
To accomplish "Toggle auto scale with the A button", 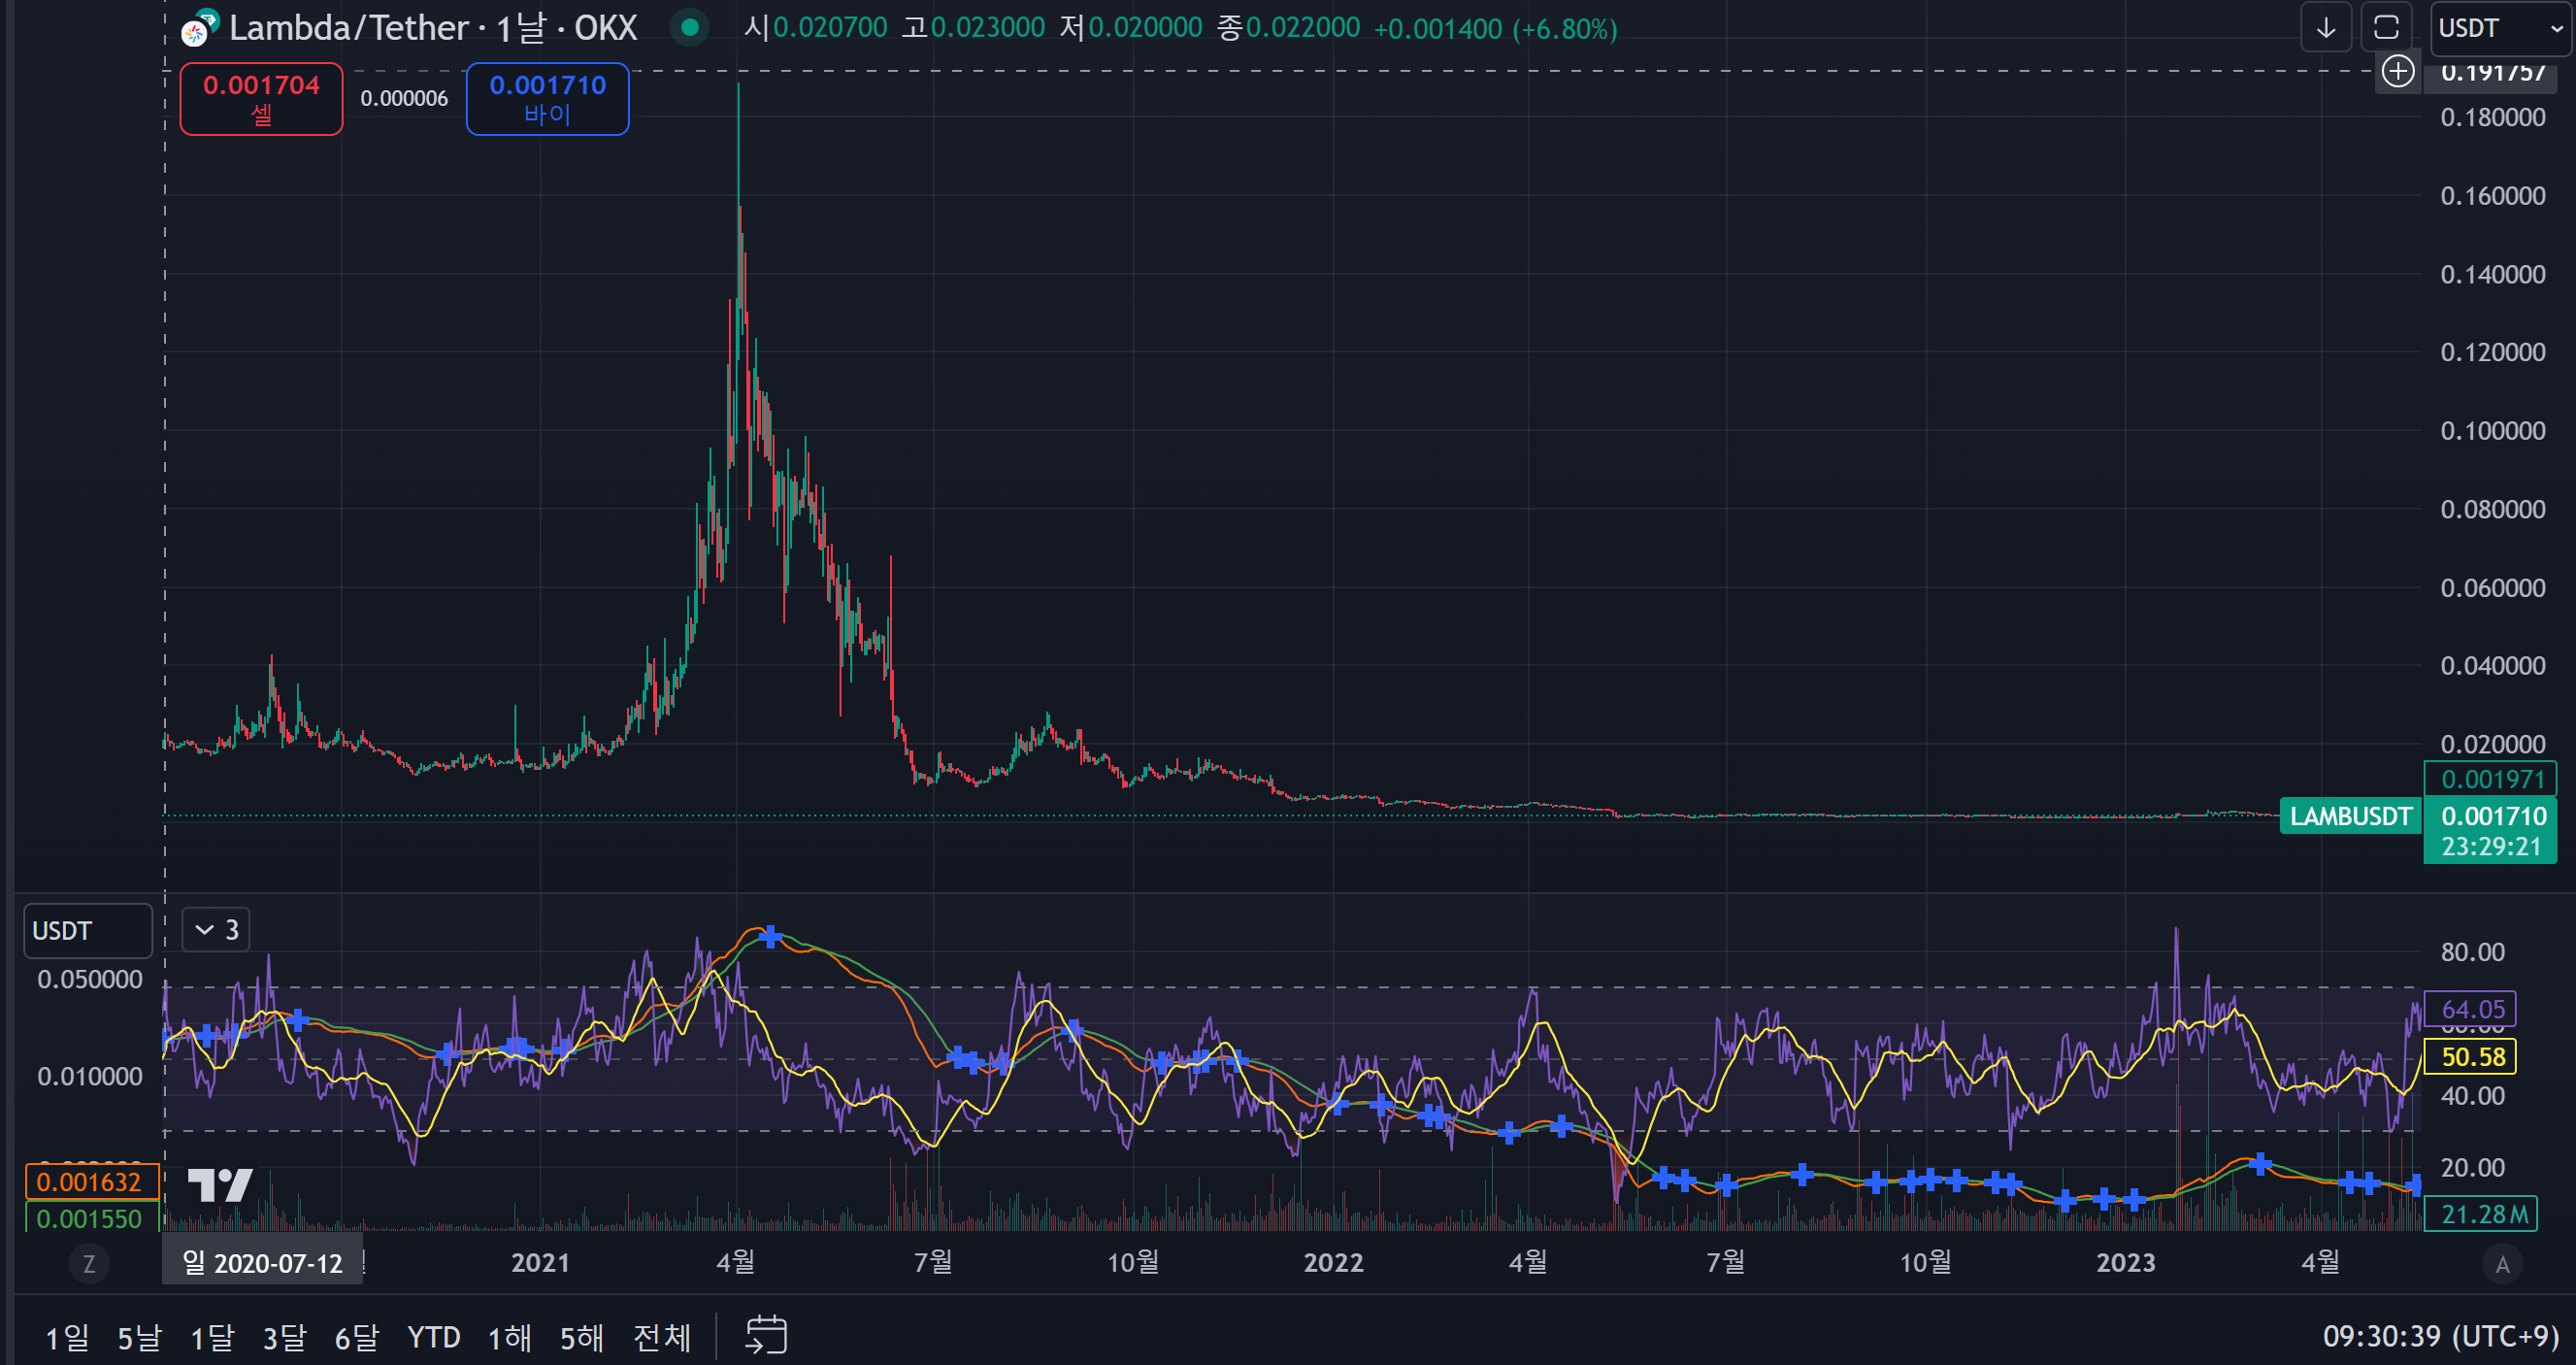I will click(x=2502, y=1264).
